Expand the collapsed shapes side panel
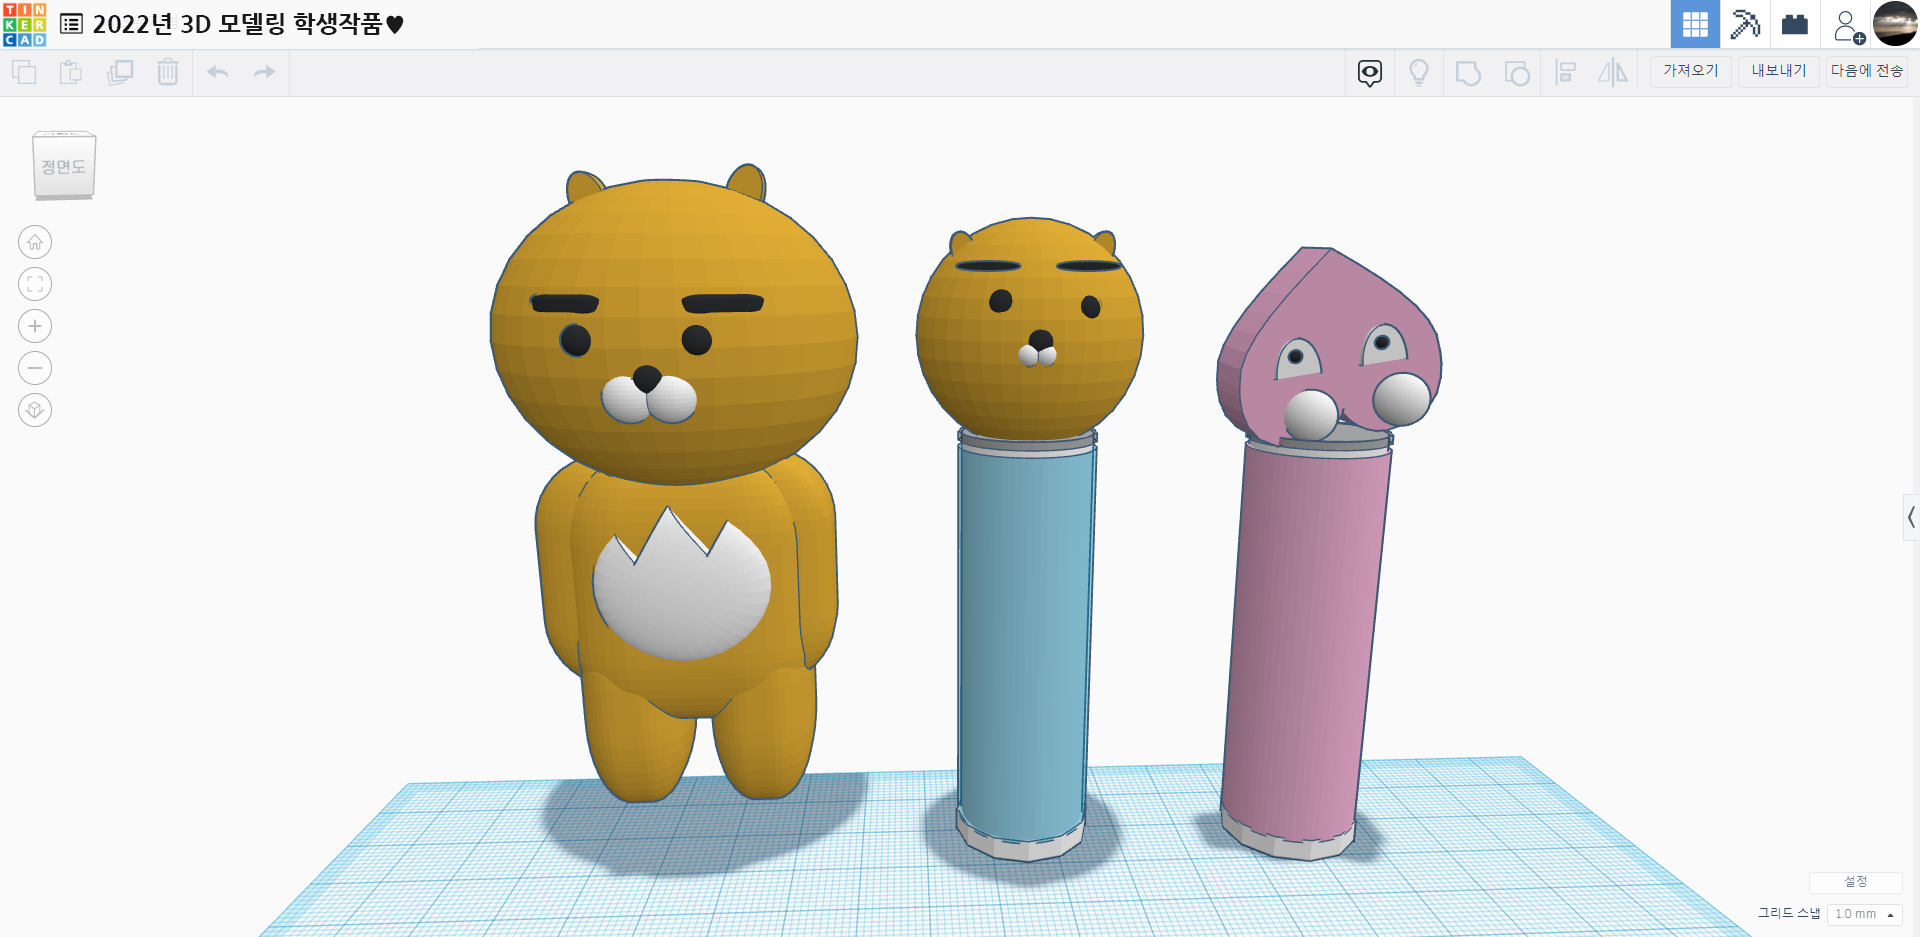Image resolution: width=1920 pixels, height=937 pixels. click(x=1911, y=517)
